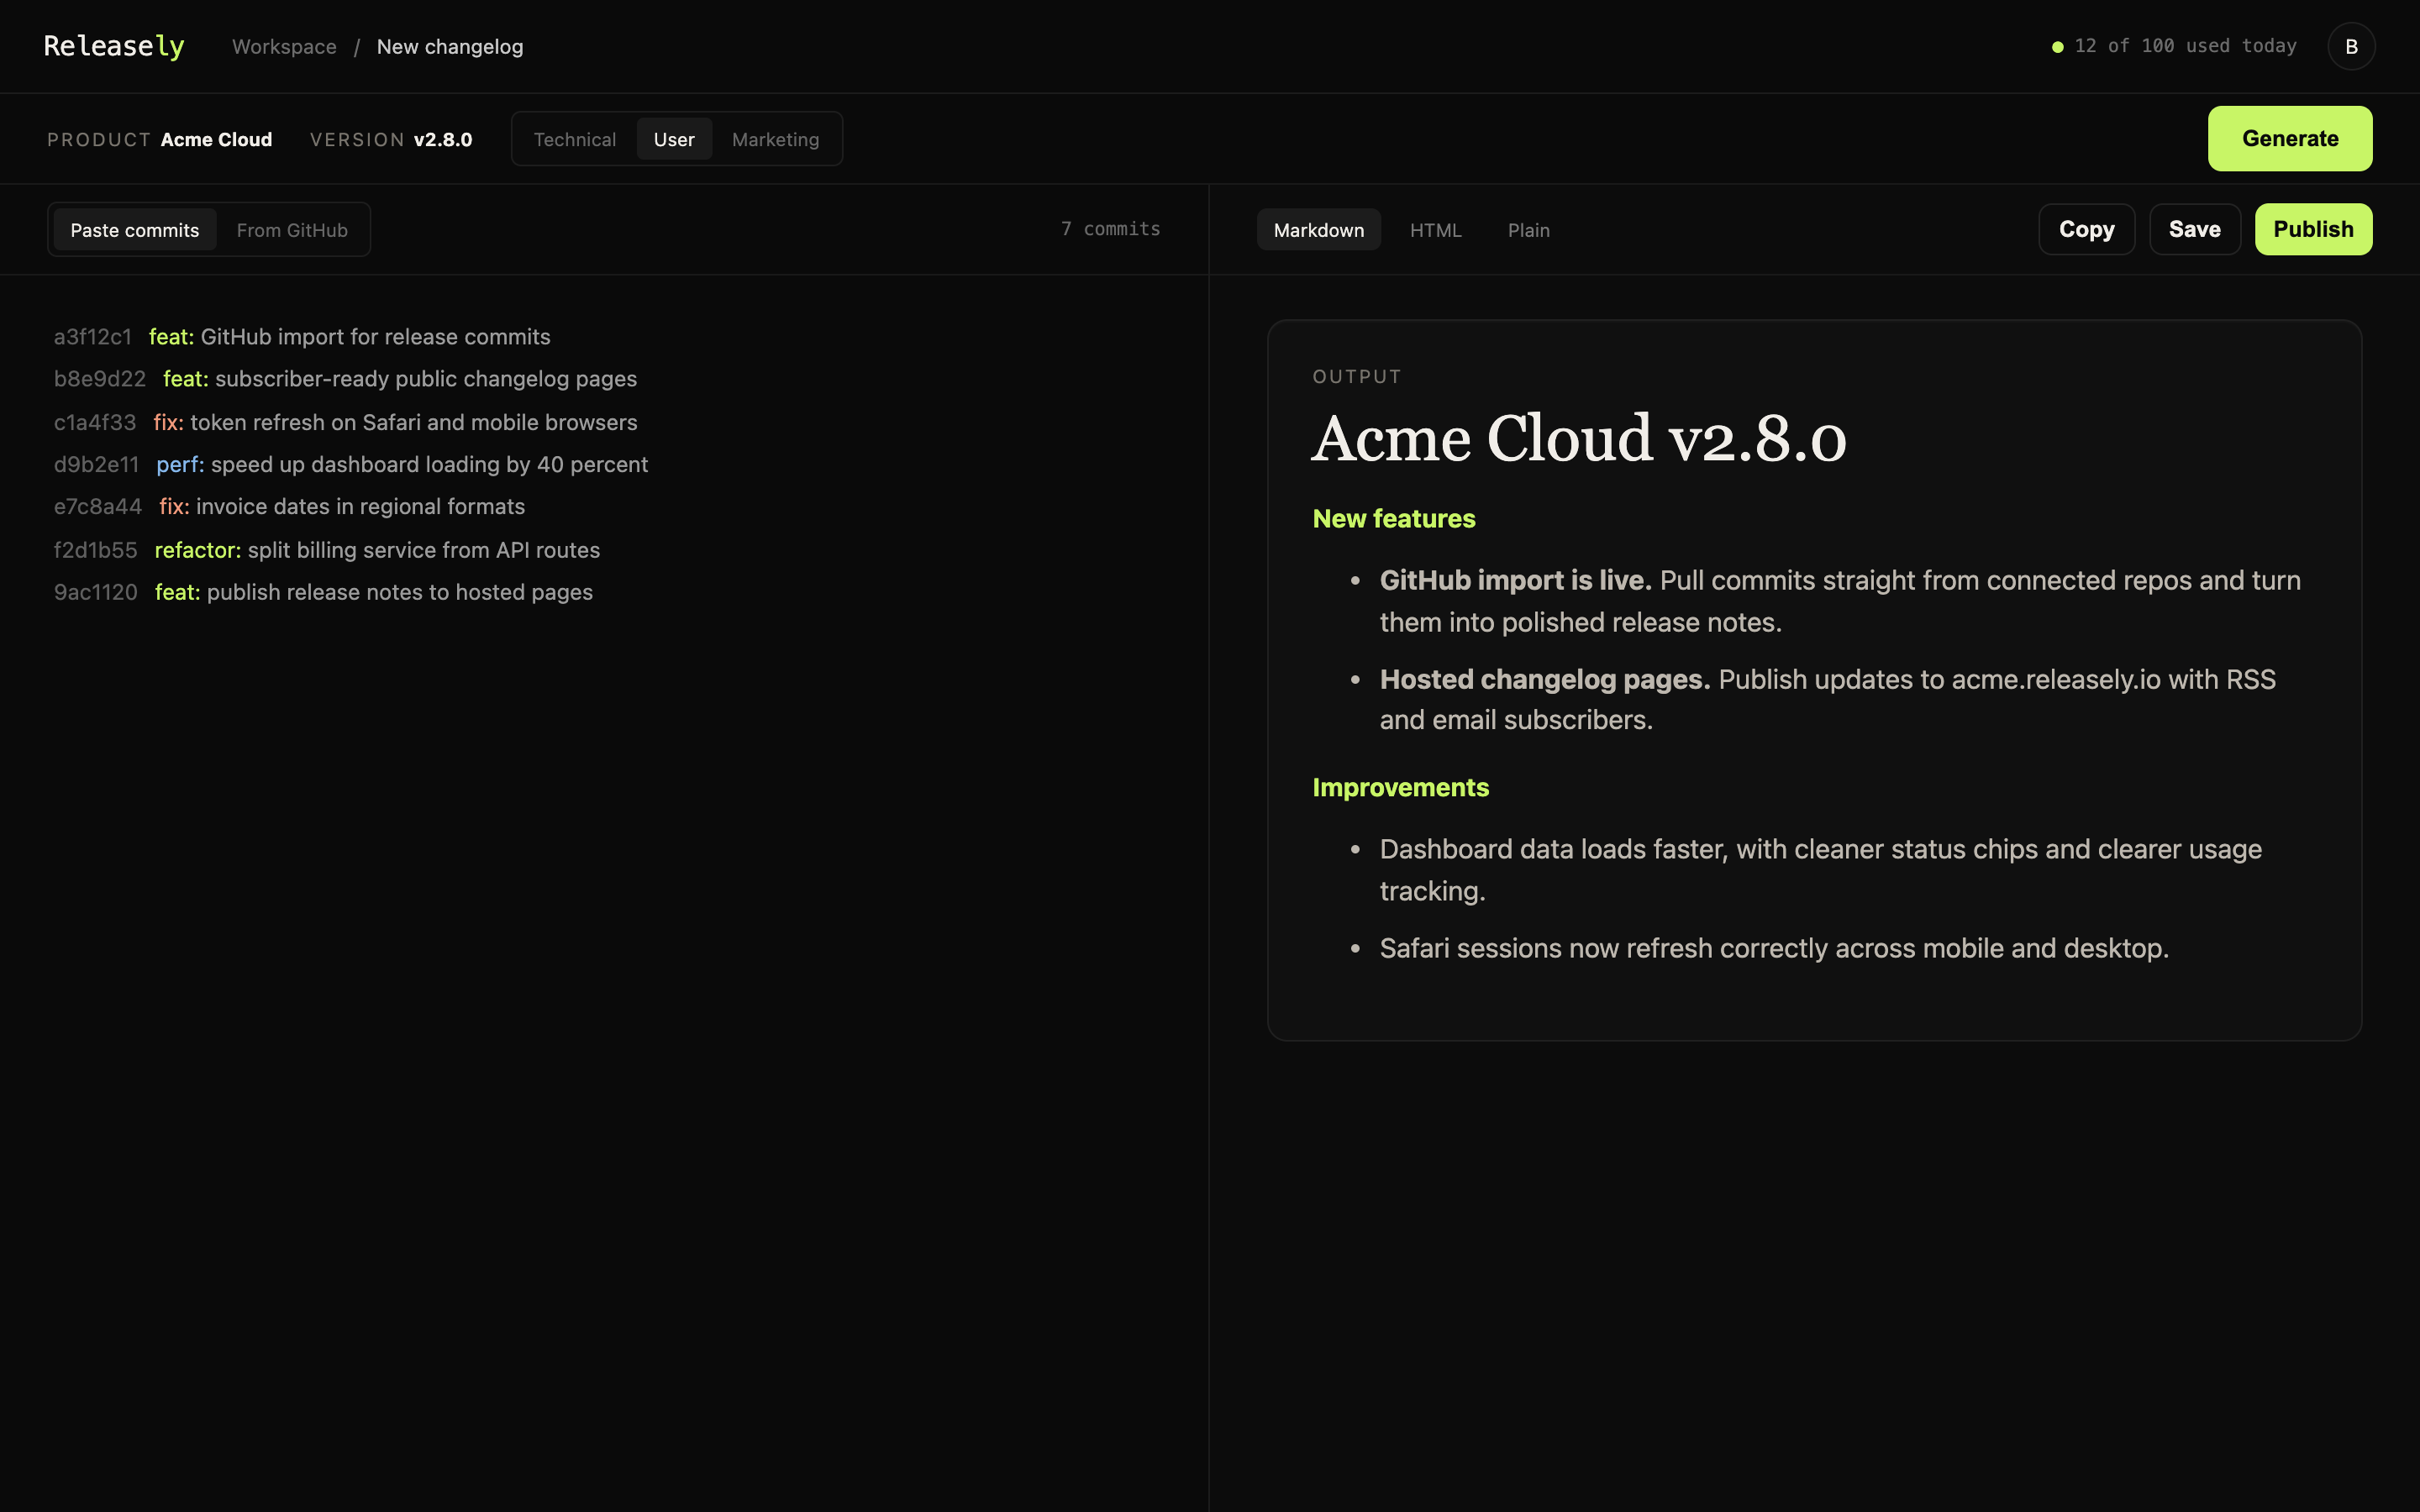Click the GitHub import is live bullet

[1840, 601]
